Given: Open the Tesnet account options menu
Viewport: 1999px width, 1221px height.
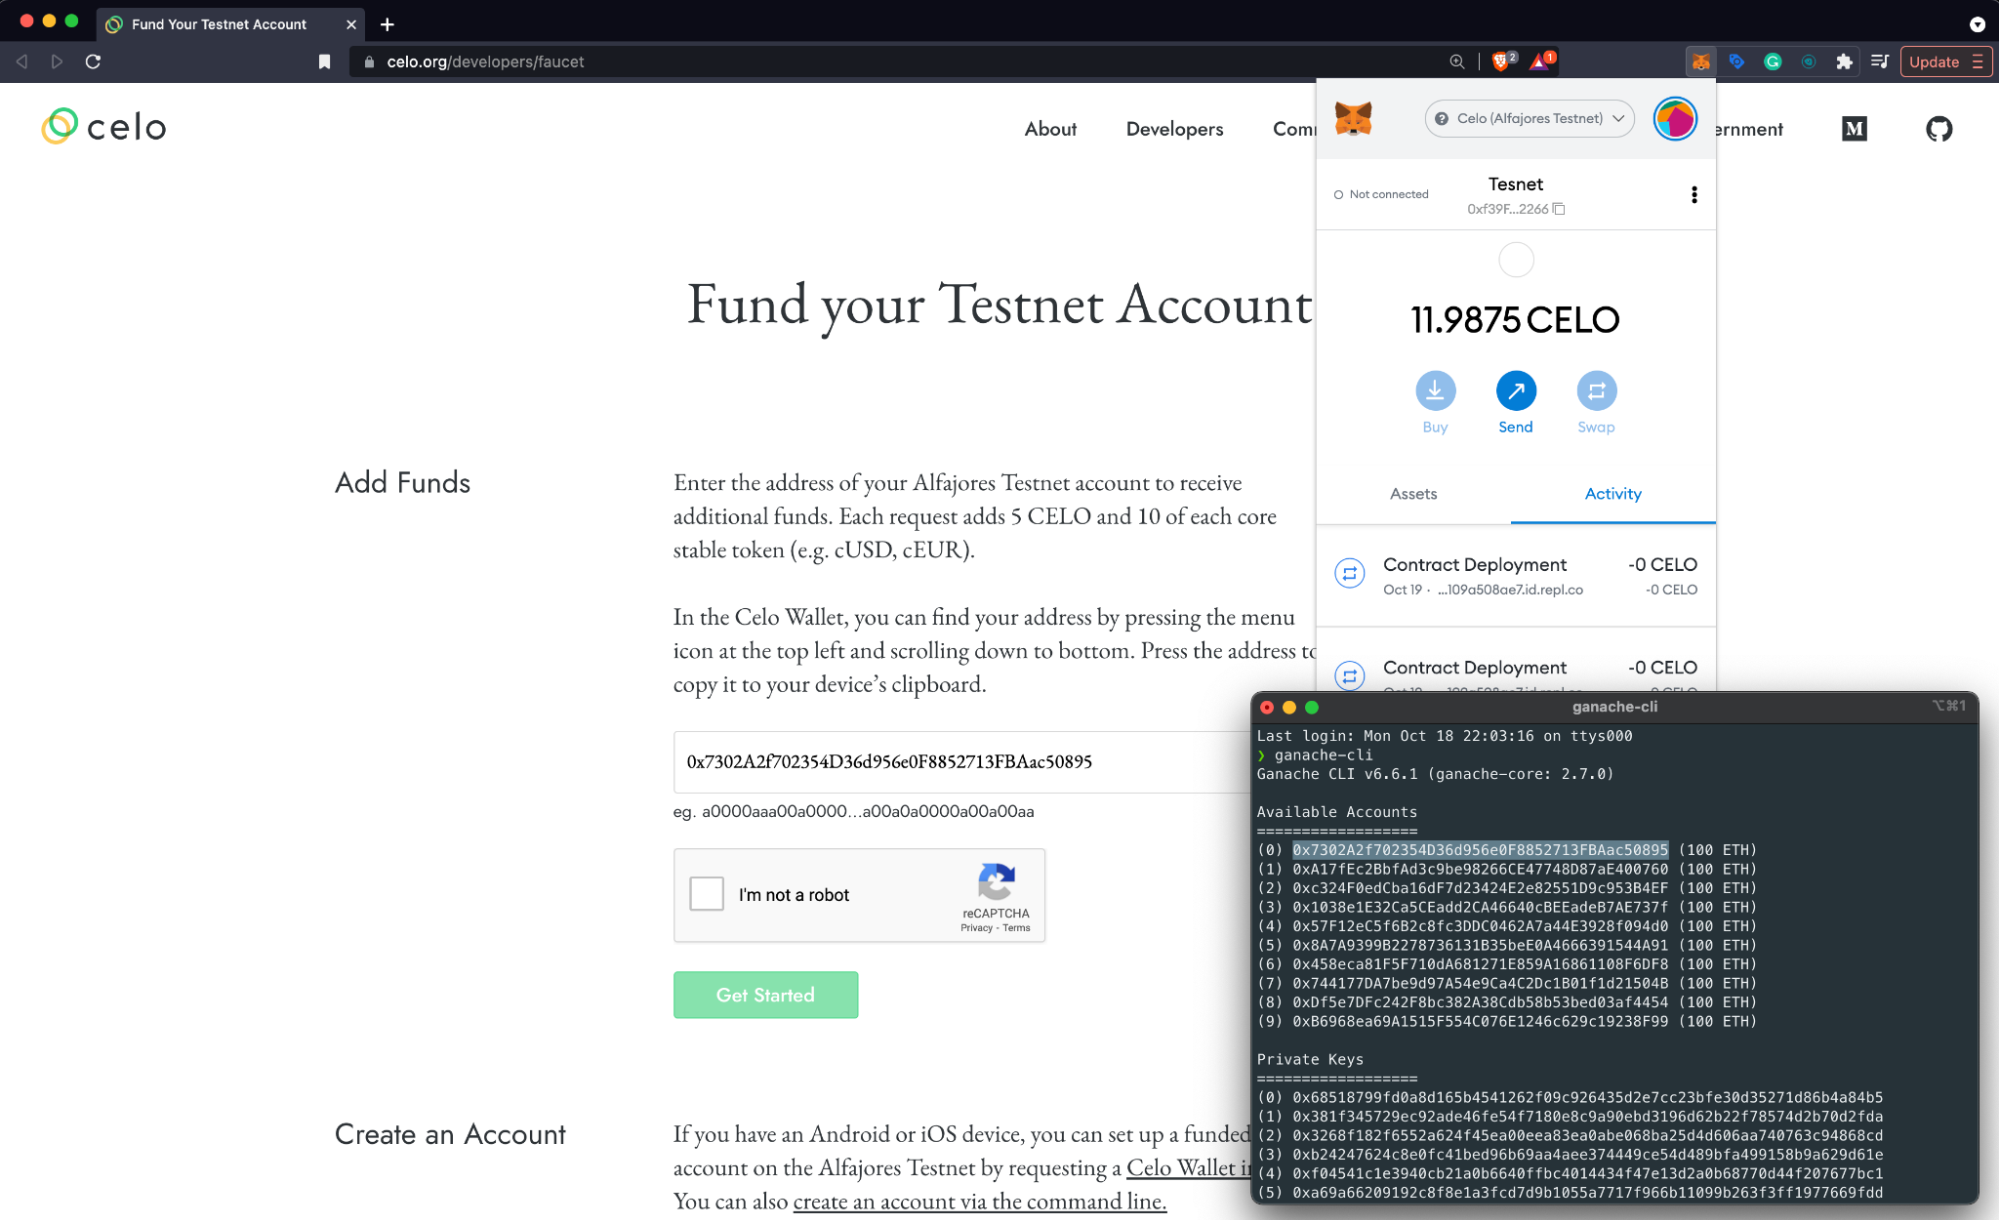Looking at the screenshot, I should (1693, 194).
